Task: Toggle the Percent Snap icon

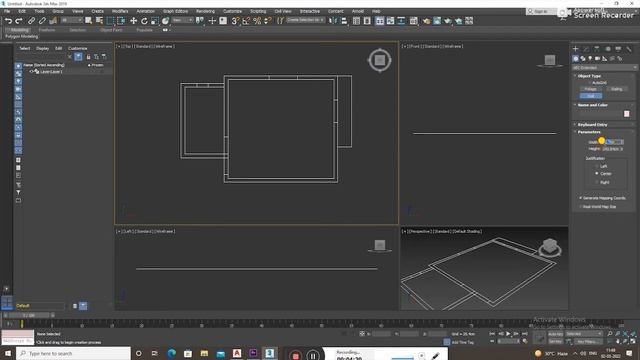Action: click(257, 20)
